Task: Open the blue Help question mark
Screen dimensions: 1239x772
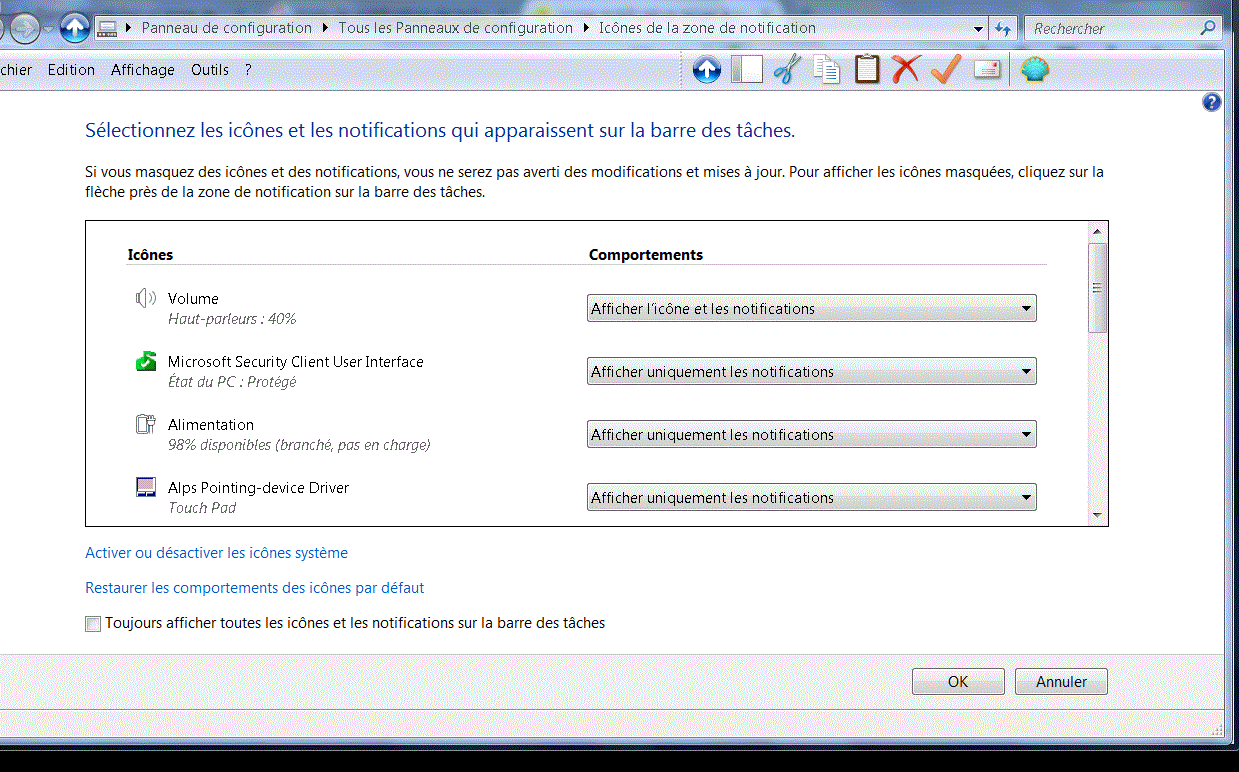Action: (1212, 102)
